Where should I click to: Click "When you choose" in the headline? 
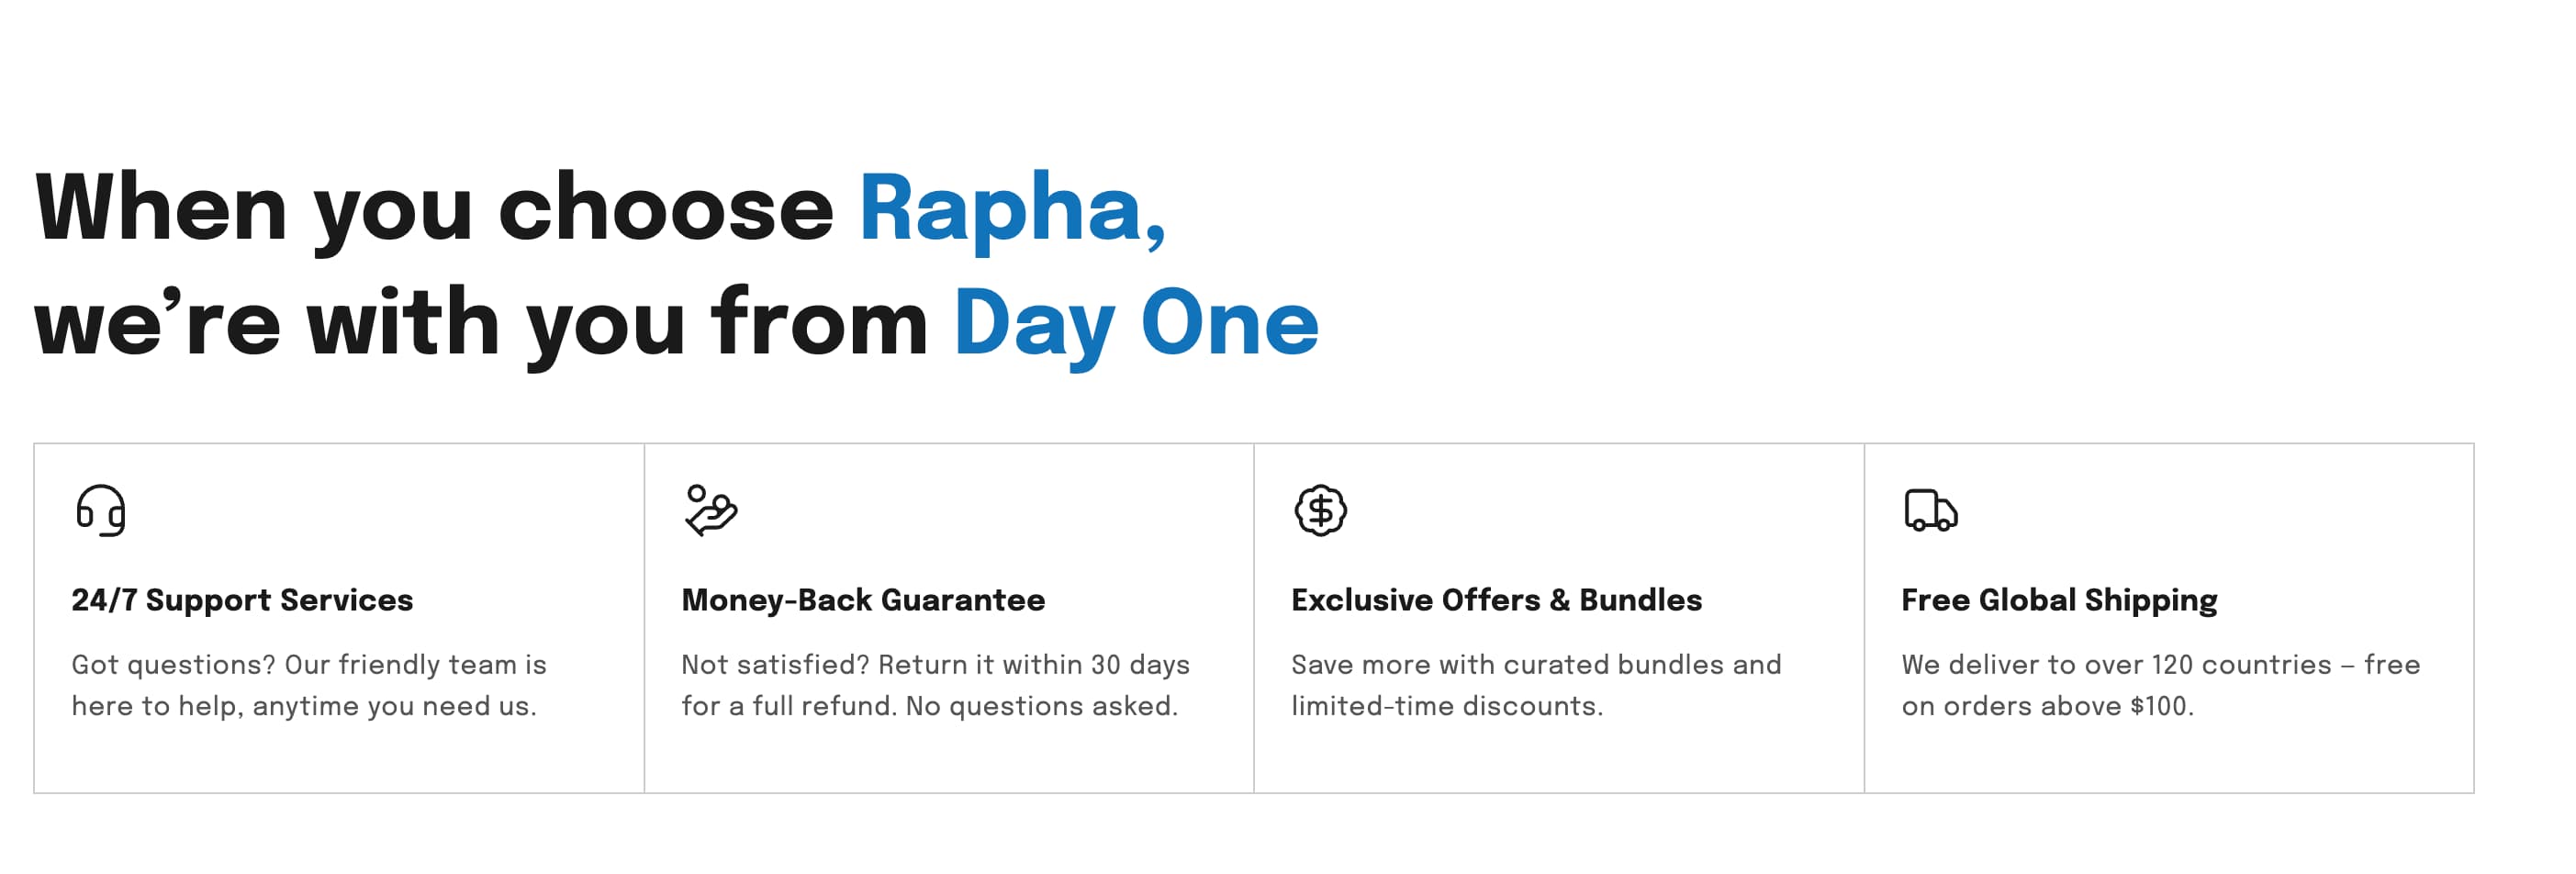coord(434,208)
